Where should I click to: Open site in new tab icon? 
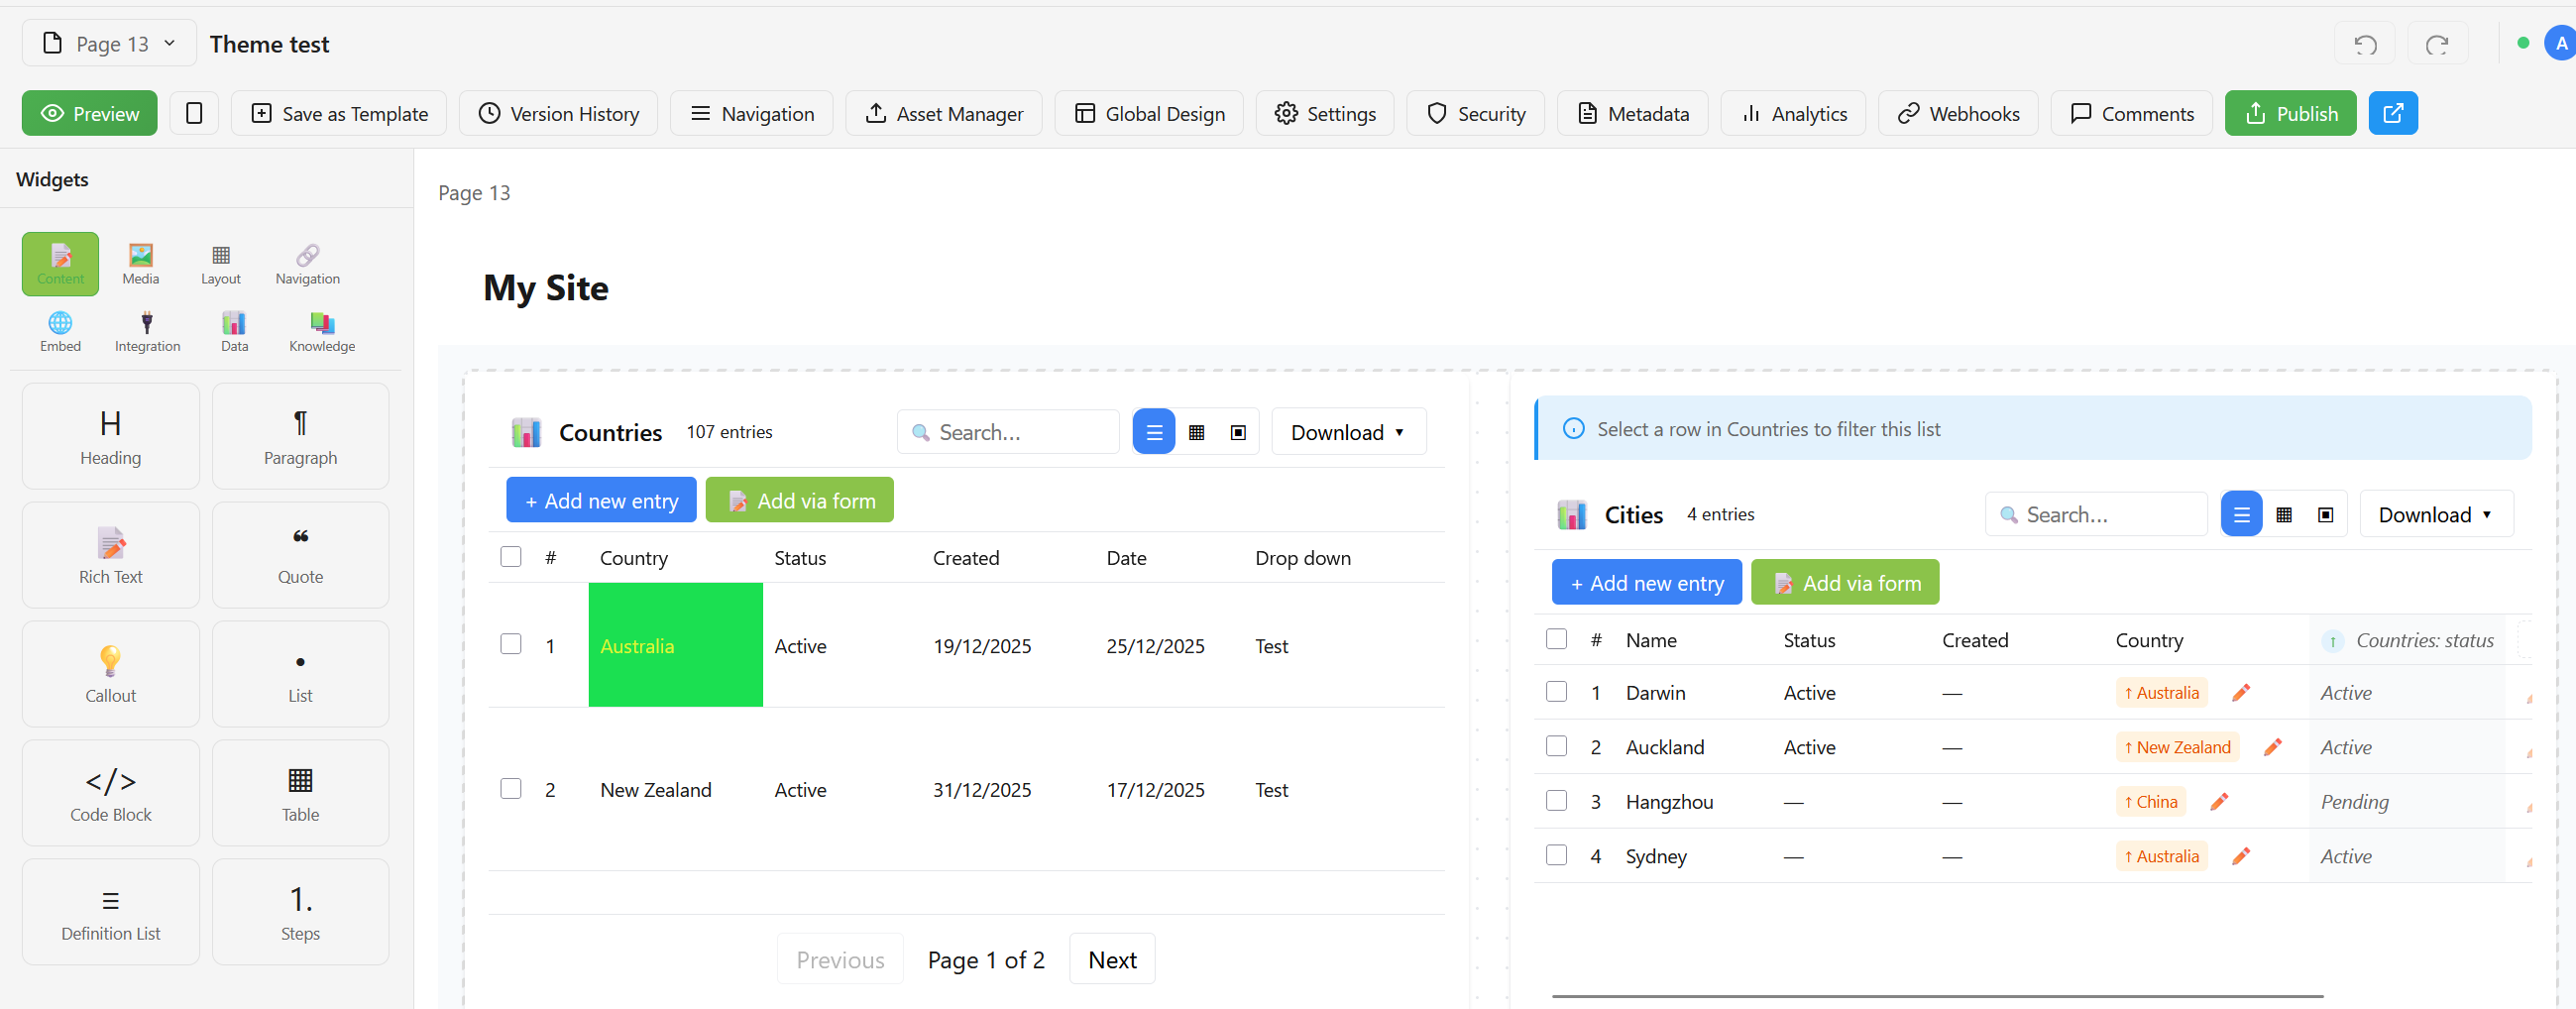pyautogui.click(x=2392, y=113)
